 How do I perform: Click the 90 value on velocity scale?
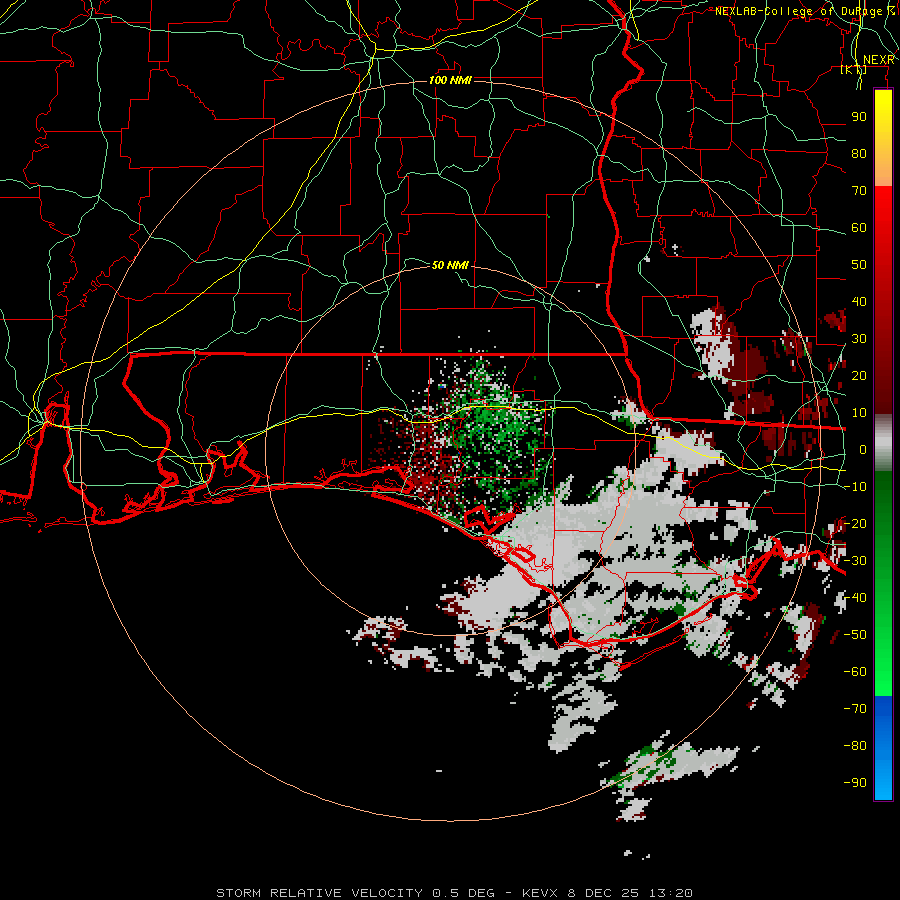pyautogui.click(x=859, y=117)
